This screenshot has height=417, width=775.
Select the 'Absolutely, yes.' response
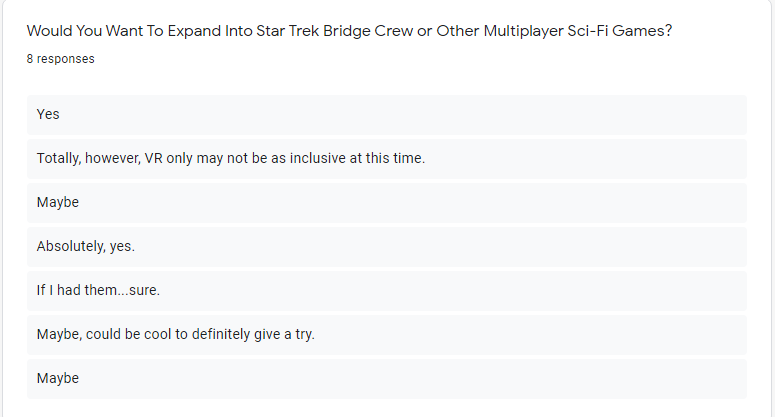[x=387, y=247]
